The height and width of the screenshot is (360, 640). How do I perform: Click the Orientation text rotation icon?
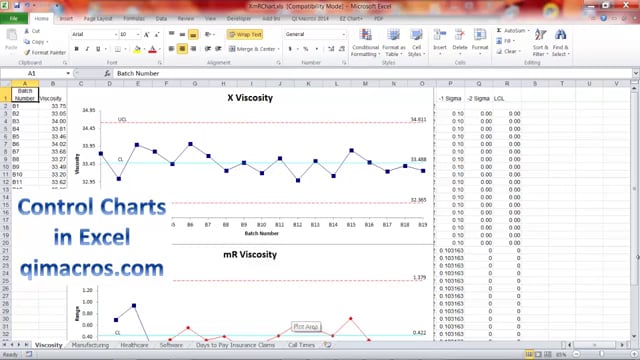coord(208,35)
